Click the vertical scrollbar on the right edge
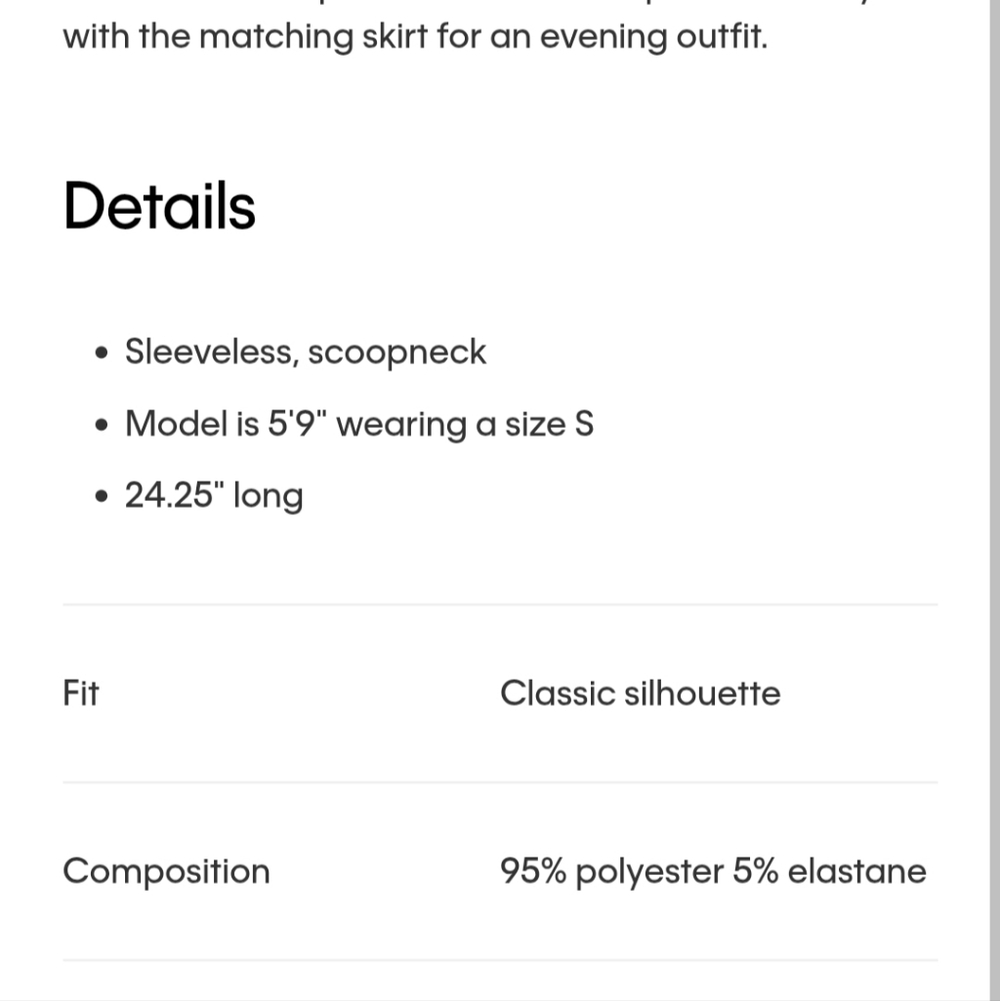The image size is (1000, 1001). click(995, 500)
